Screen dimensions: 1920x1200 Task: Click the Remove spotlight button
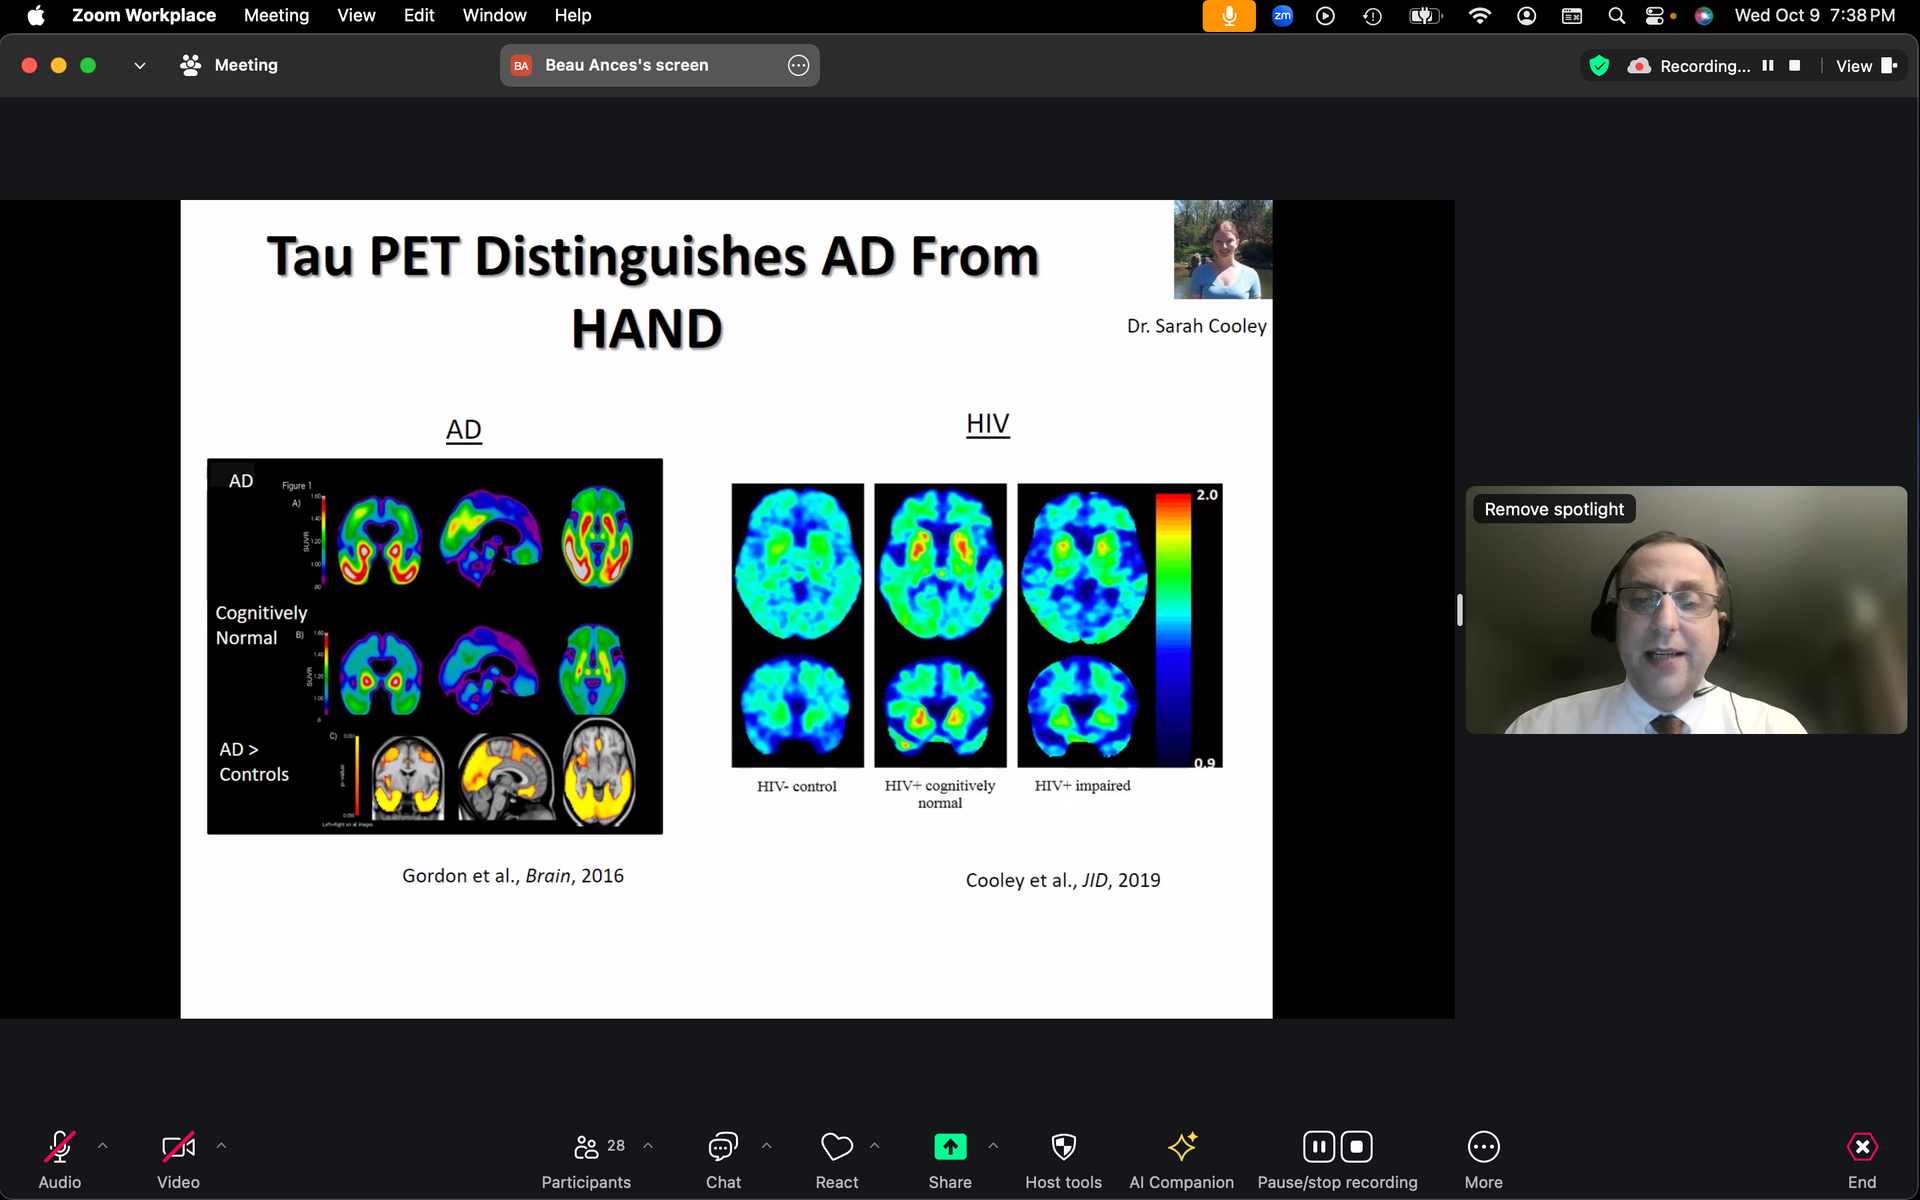pyautogui.click(x=1553, y=509)
